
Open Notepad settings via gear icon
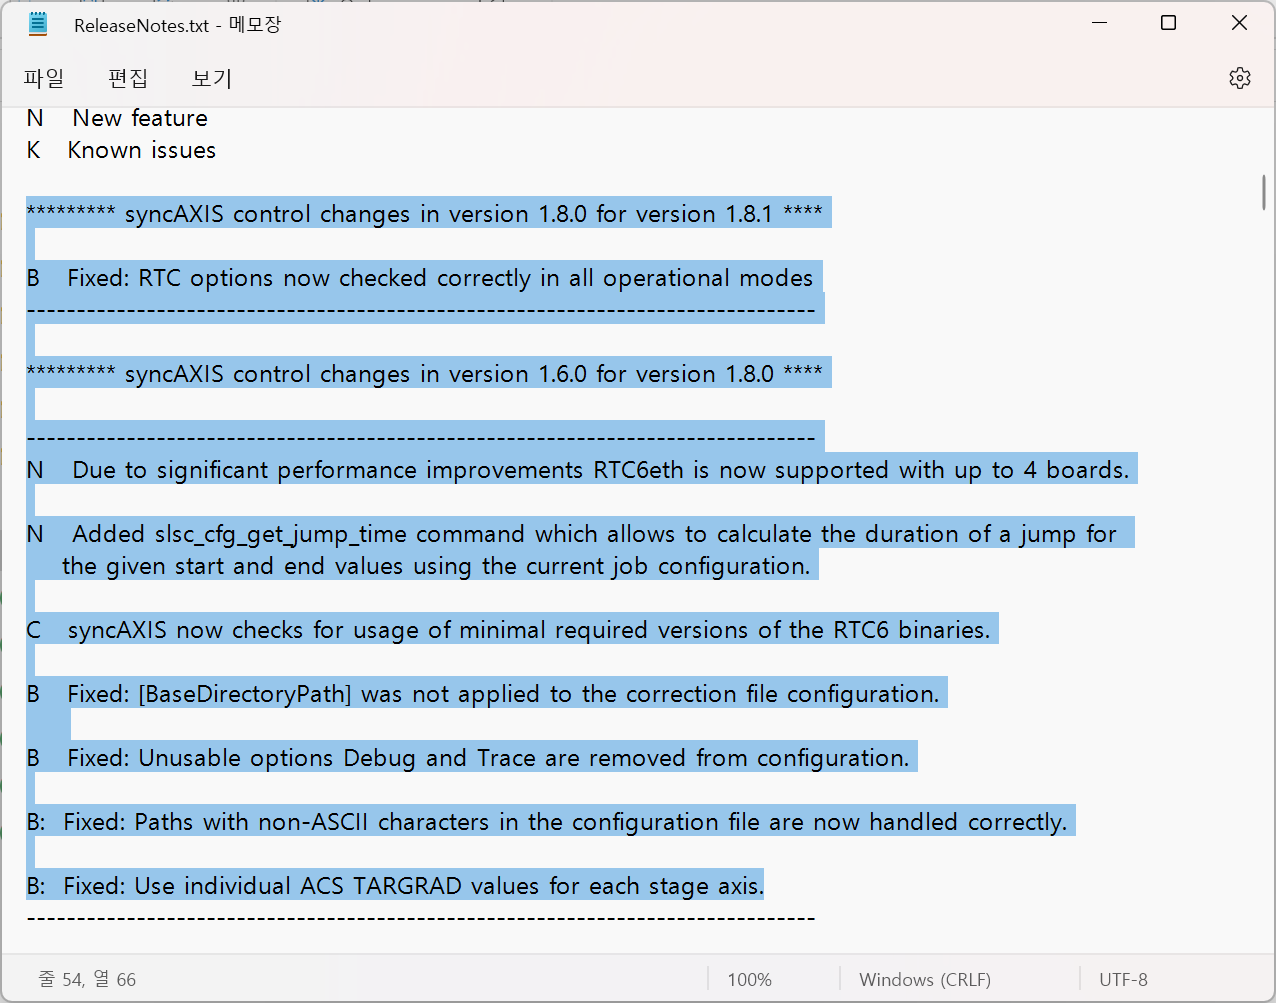click(x=1239, y=78)
